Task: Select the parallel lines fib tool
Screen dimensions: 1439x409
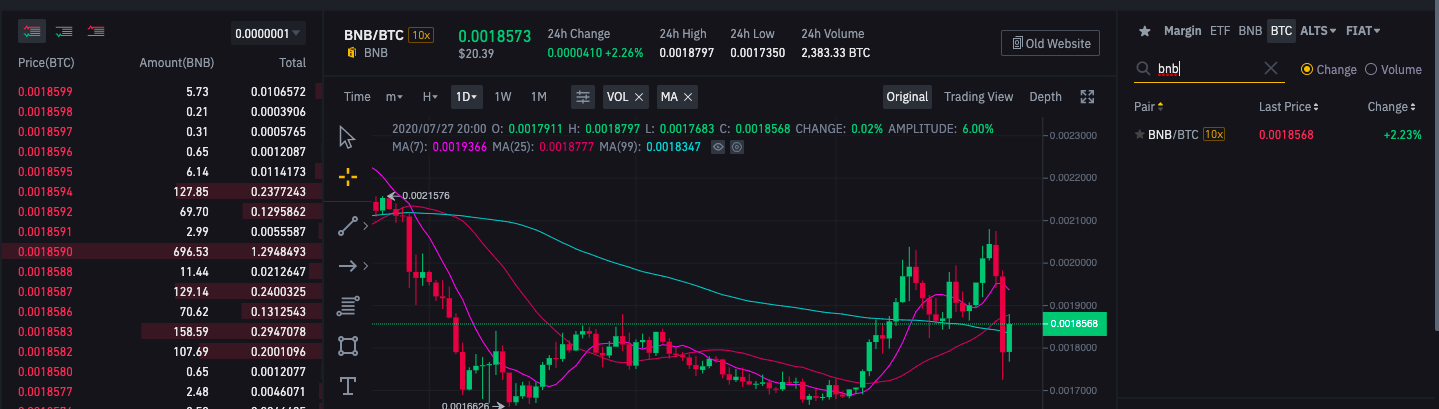Action: coord(348,305)
